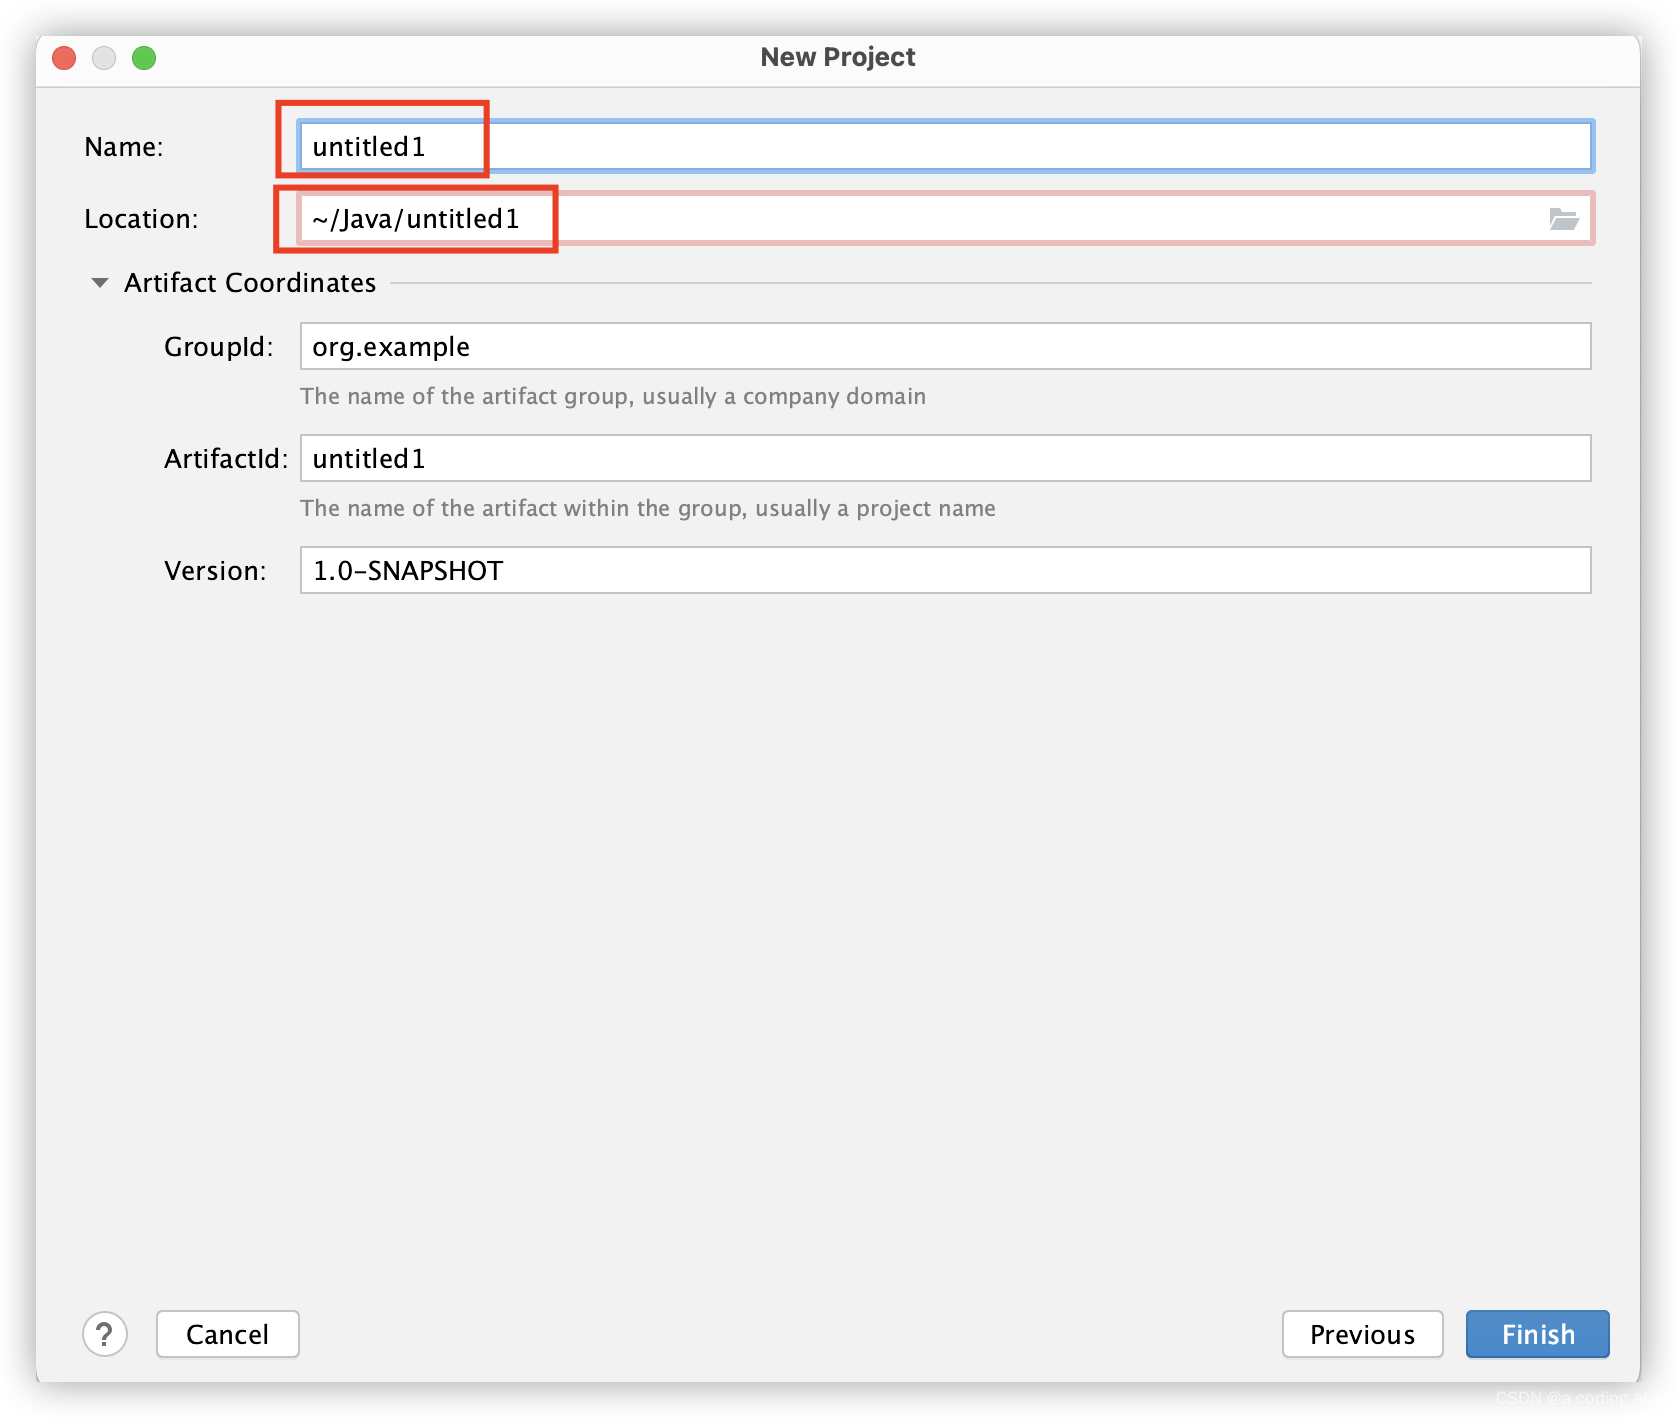Click the minimize button in the title bar
Image resolution: width=1678 pixels, height=1418 pixels.
104,58
